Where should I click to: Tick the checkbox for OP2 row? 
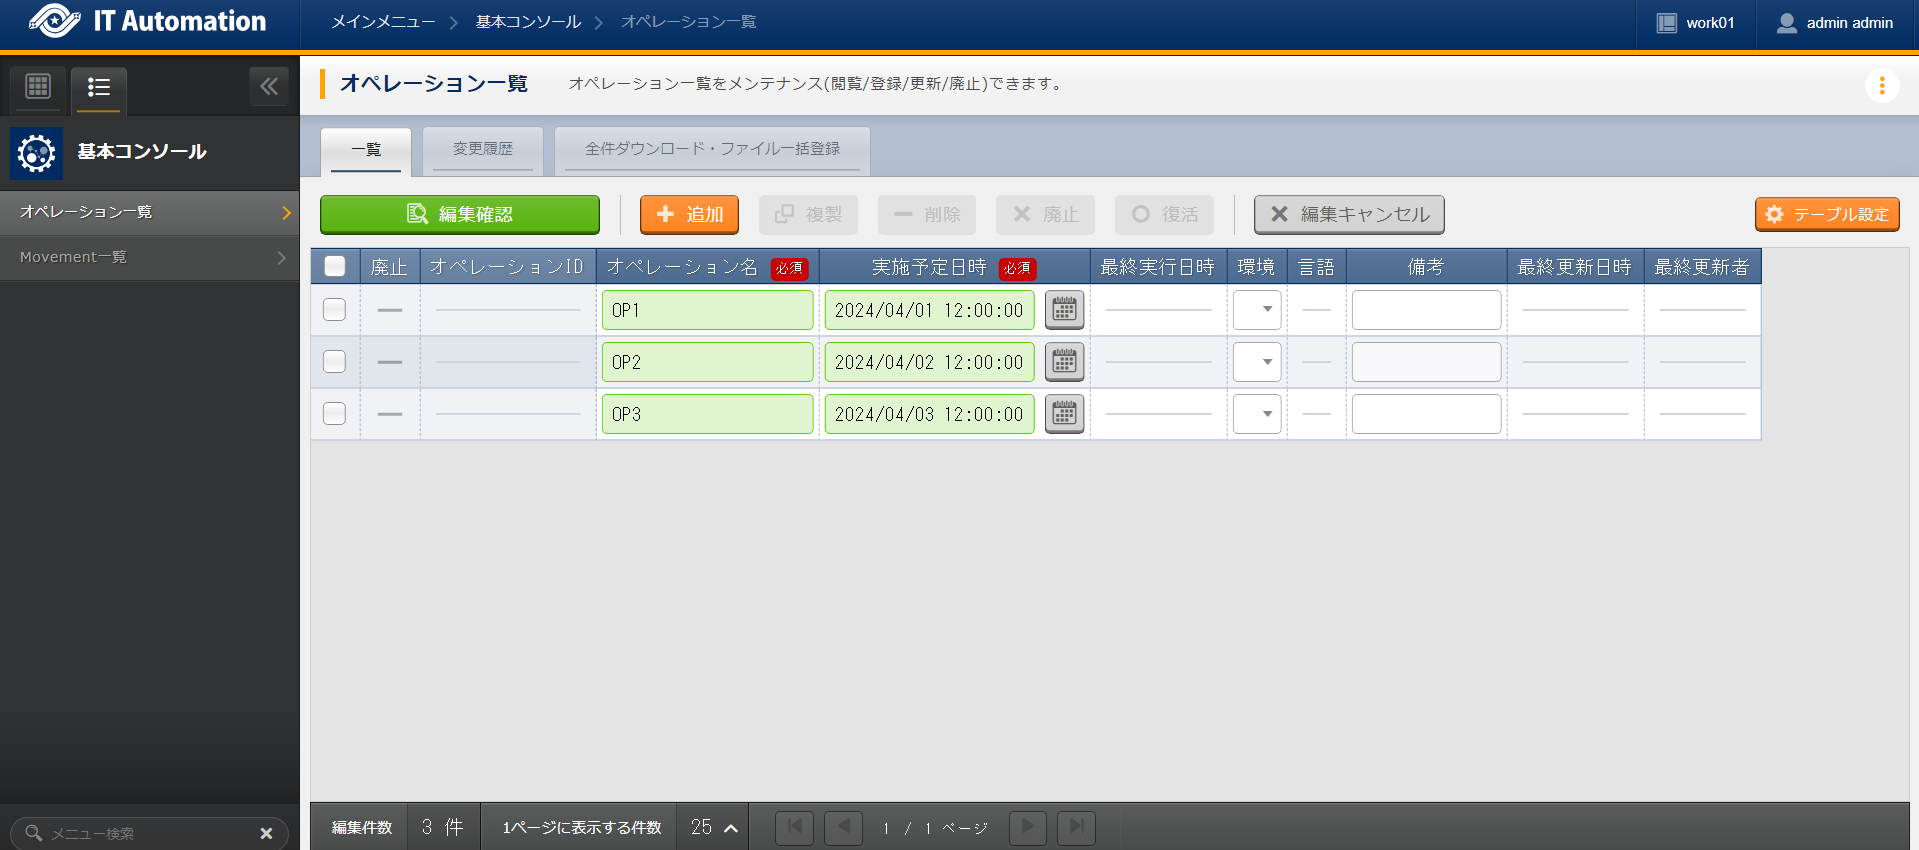[335, 362]
